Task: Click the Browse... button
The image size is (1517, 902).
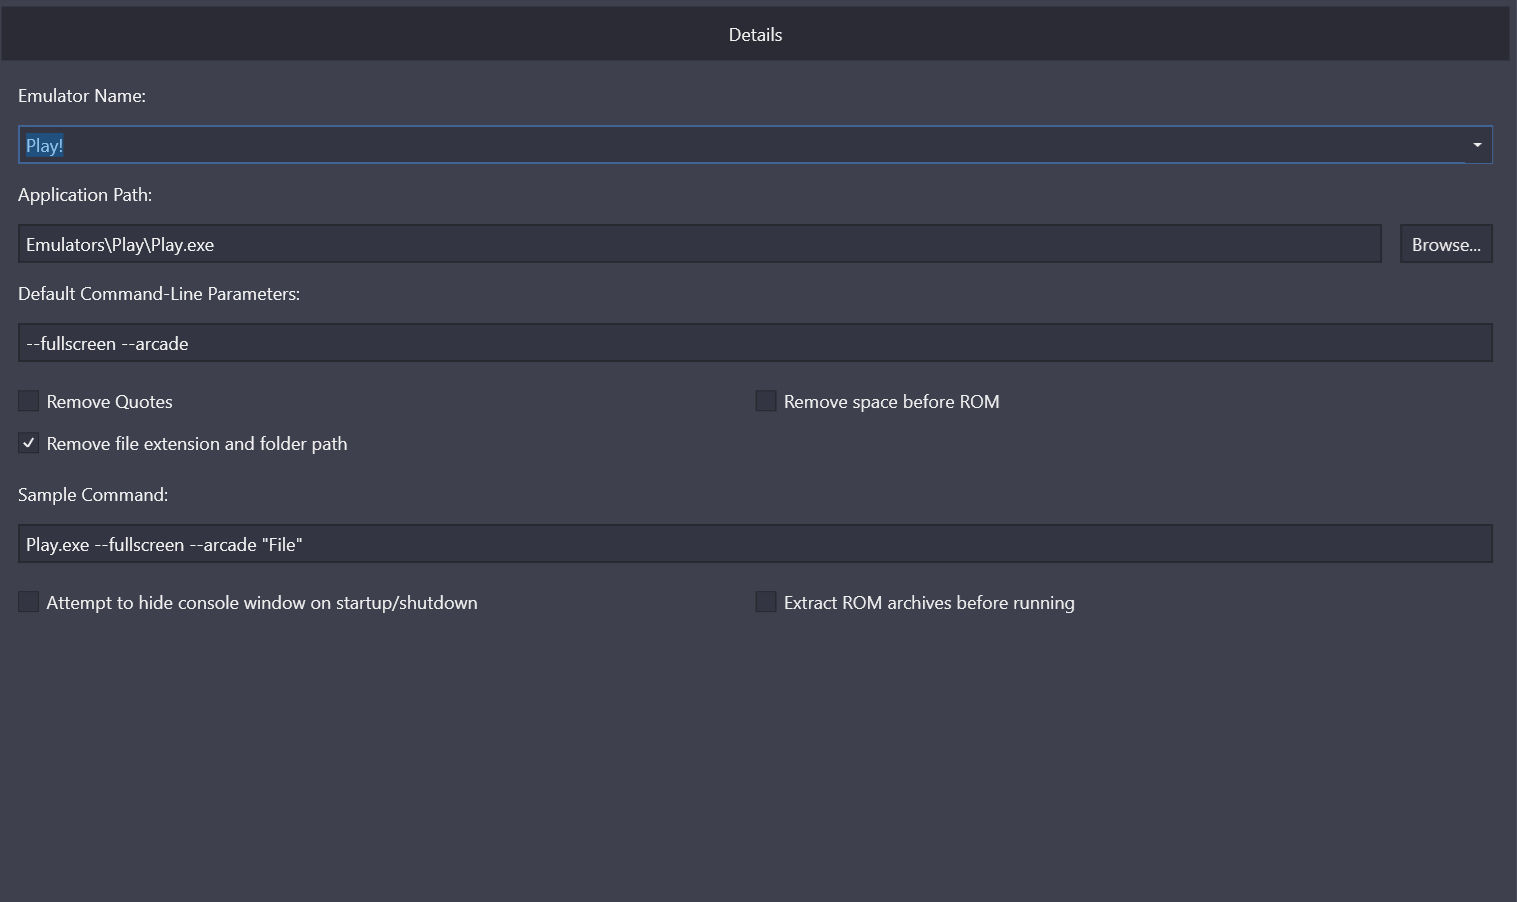Action: pyautogui.click(x=1446, y=244)
